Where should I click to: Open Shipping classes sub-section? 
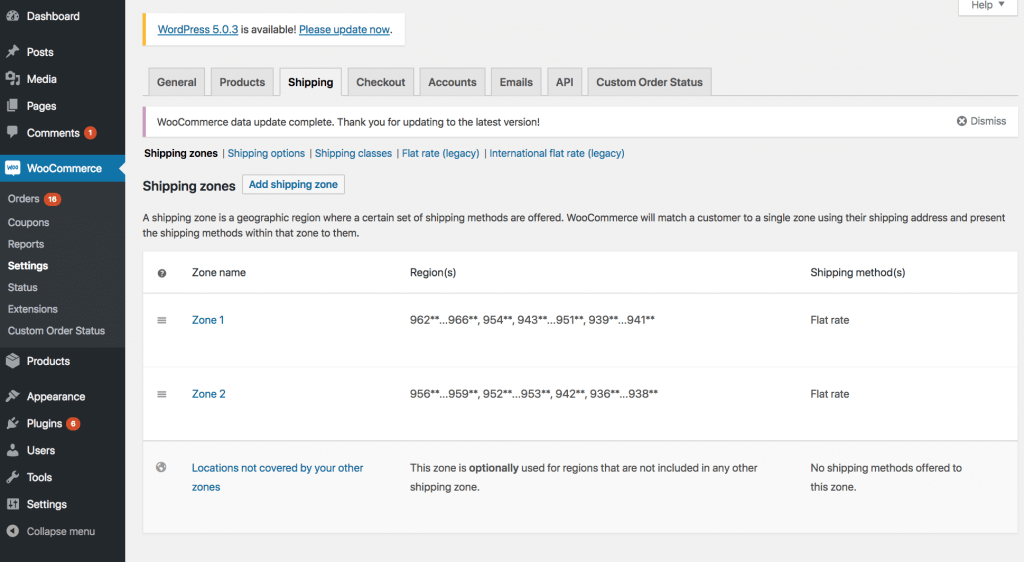353,153
